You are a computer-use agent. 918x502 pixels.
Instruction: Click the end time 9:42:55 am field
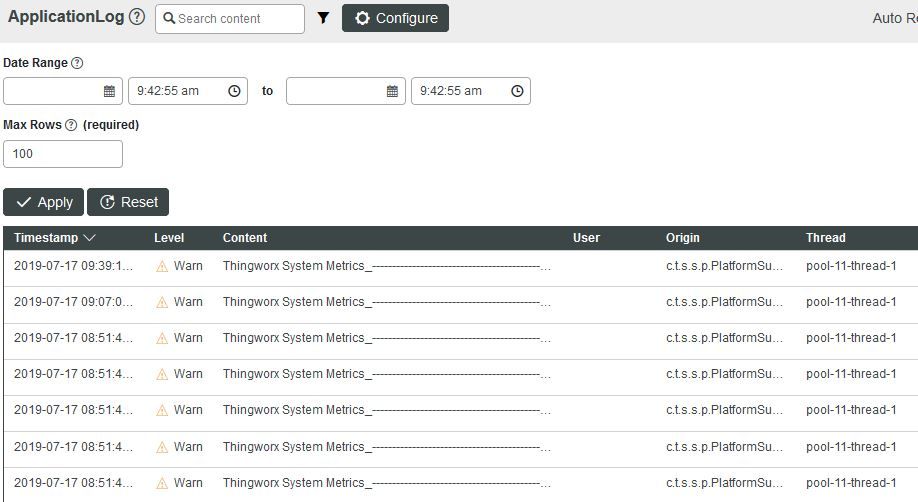471,91
